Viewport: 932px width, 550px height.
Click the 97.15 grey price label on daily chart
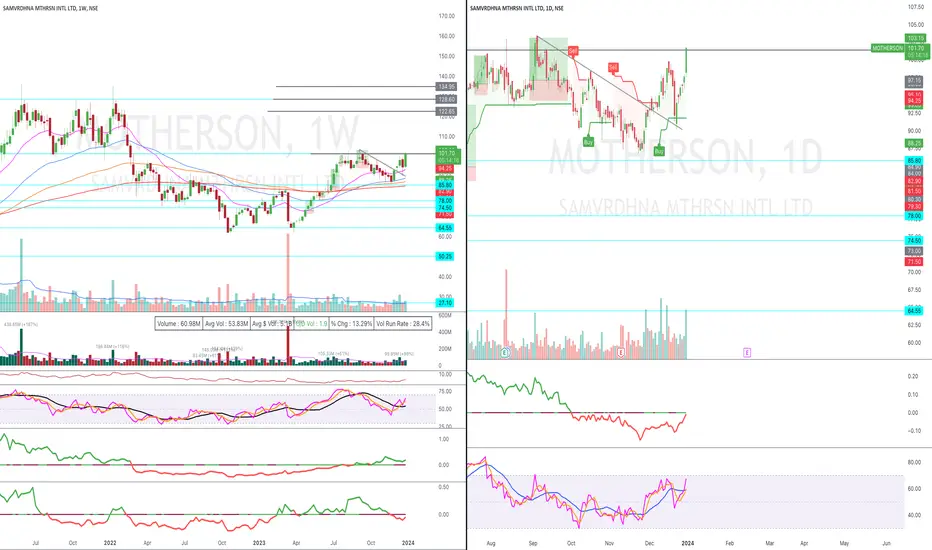tap(914, 80)
